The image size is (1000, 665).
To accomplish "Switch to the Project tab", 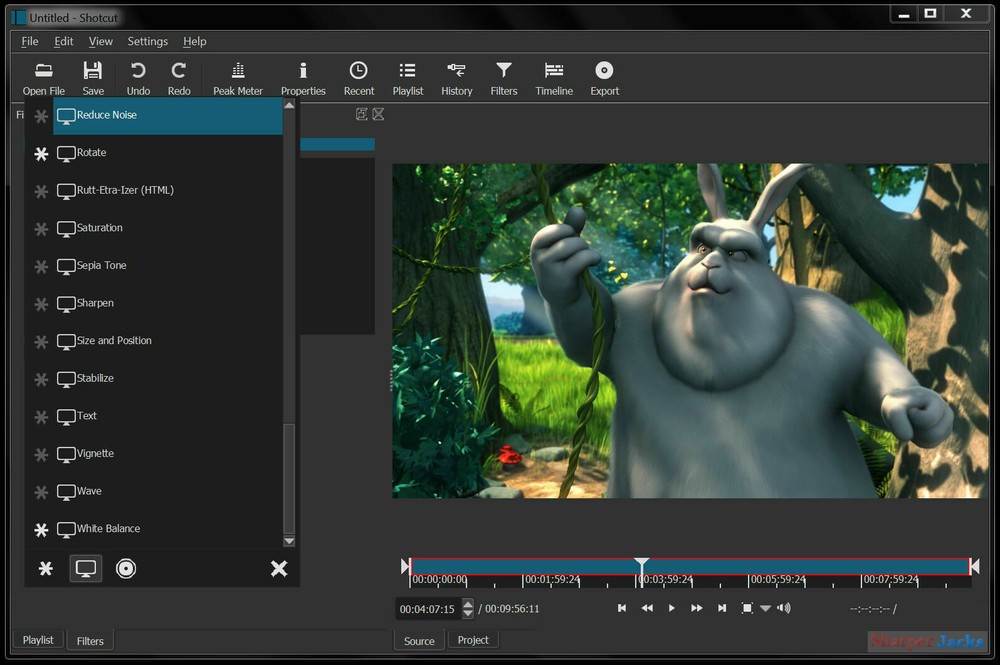I will tap(473, 640).
